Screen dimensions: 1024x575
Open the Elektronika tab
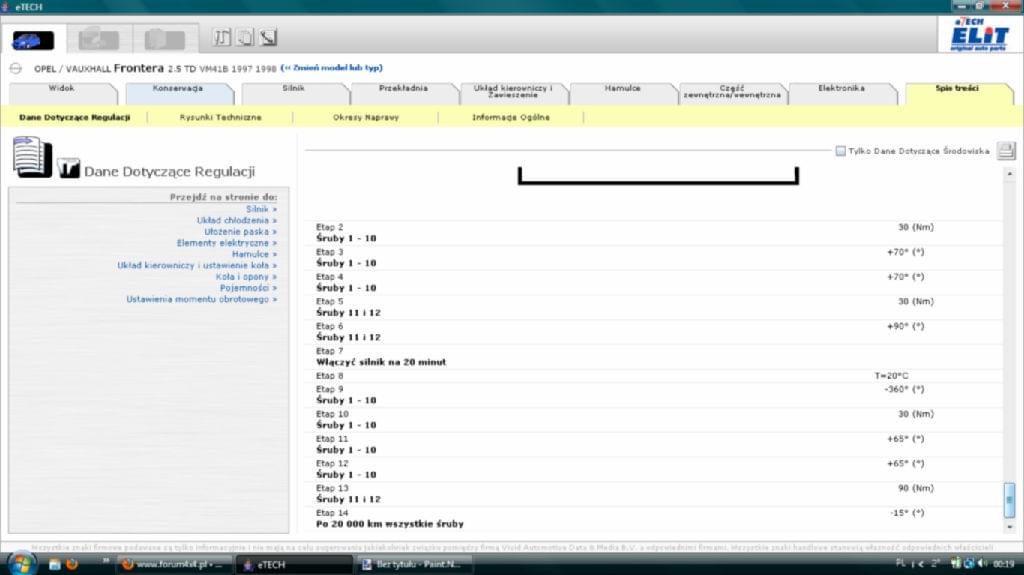pos(842,93)
